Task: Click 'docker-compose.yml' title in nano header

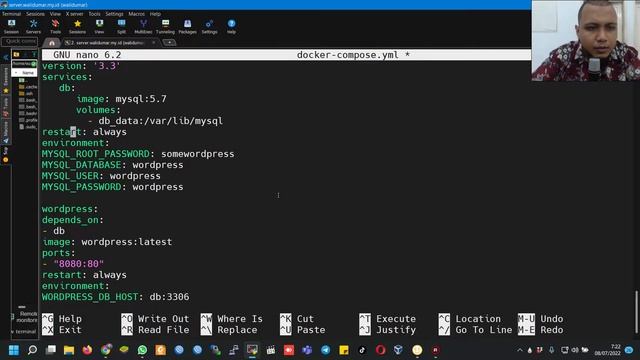Action: click(347, 55)
